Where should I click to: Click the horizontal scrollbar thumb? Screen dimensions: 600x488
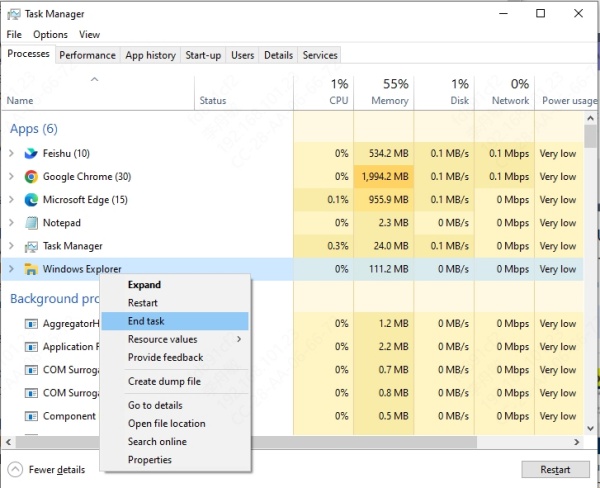pos(246,442)
